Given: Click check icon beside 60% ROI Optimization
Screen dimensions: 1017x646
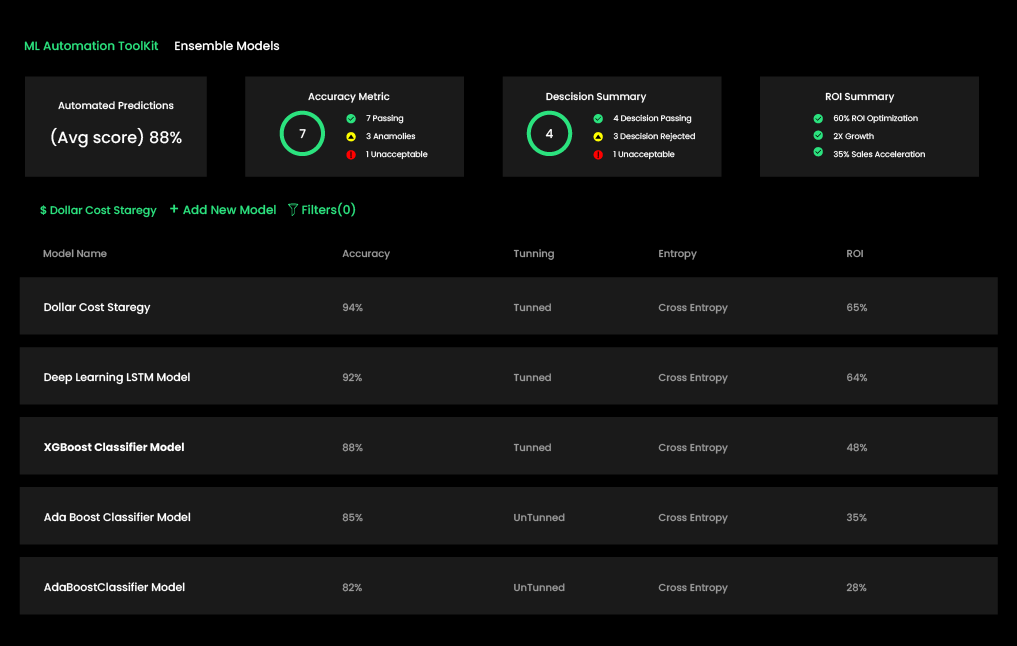Looking at the screenshot, I should click(x=818, y=118).
